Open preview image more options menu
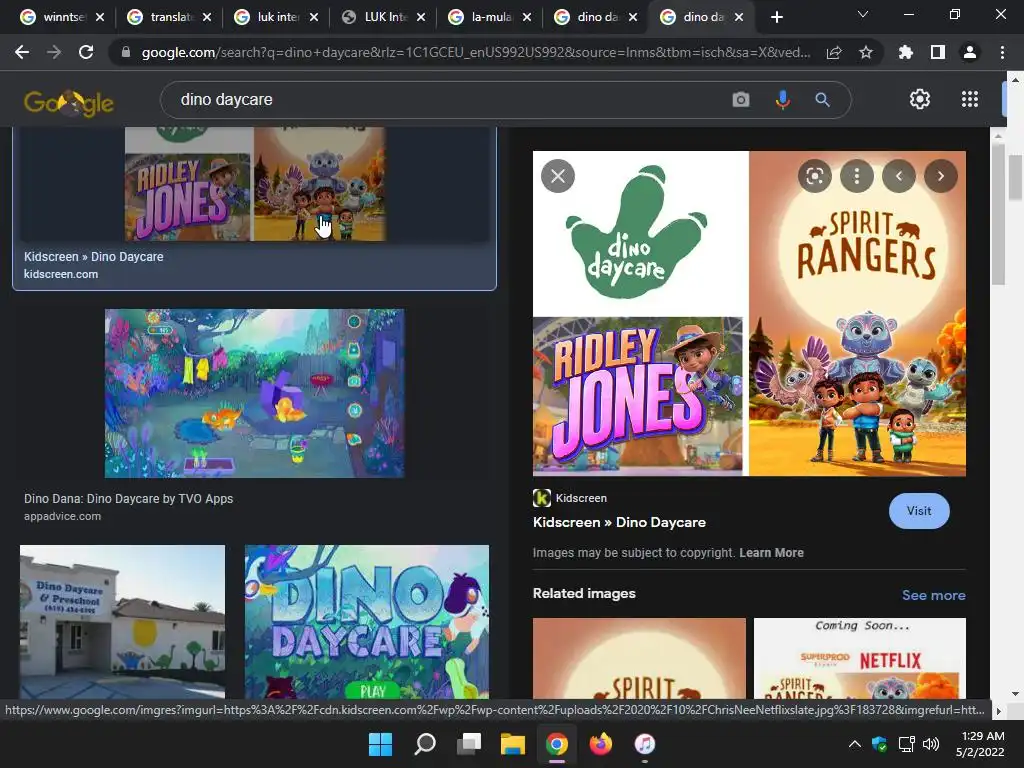 (857, 176)
